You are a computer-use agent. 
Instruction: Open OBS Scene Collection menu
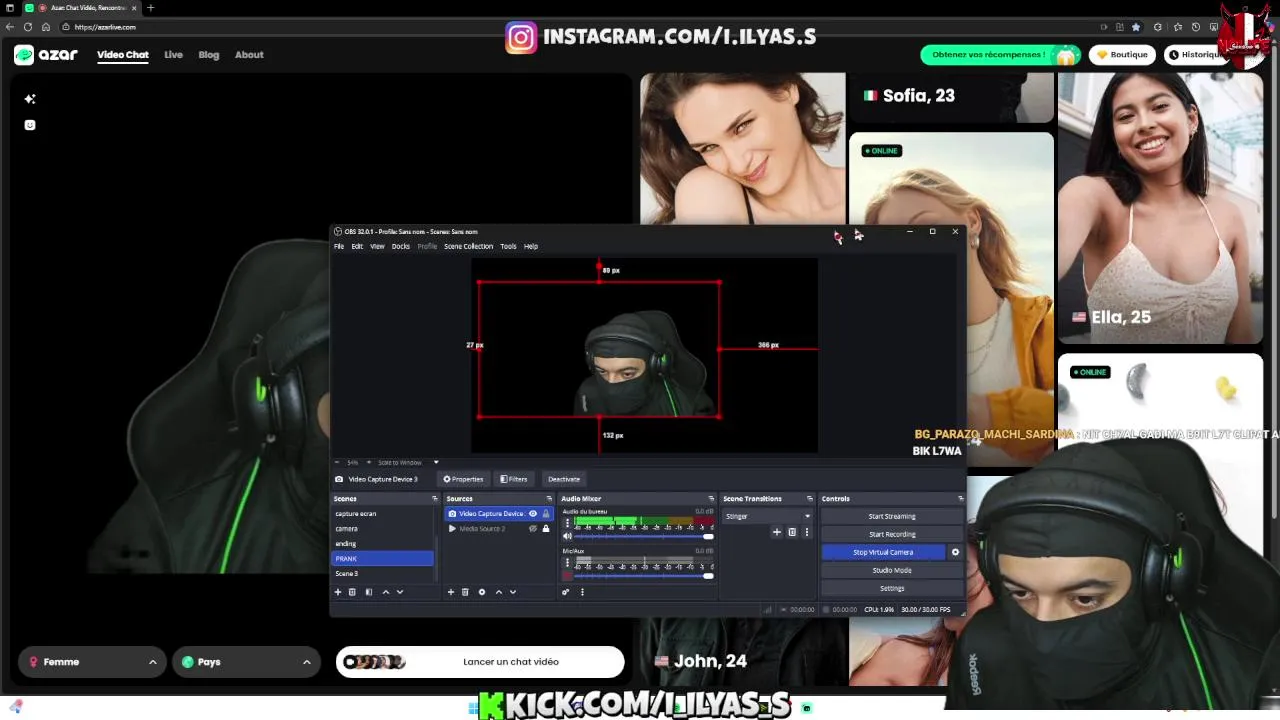468,246
